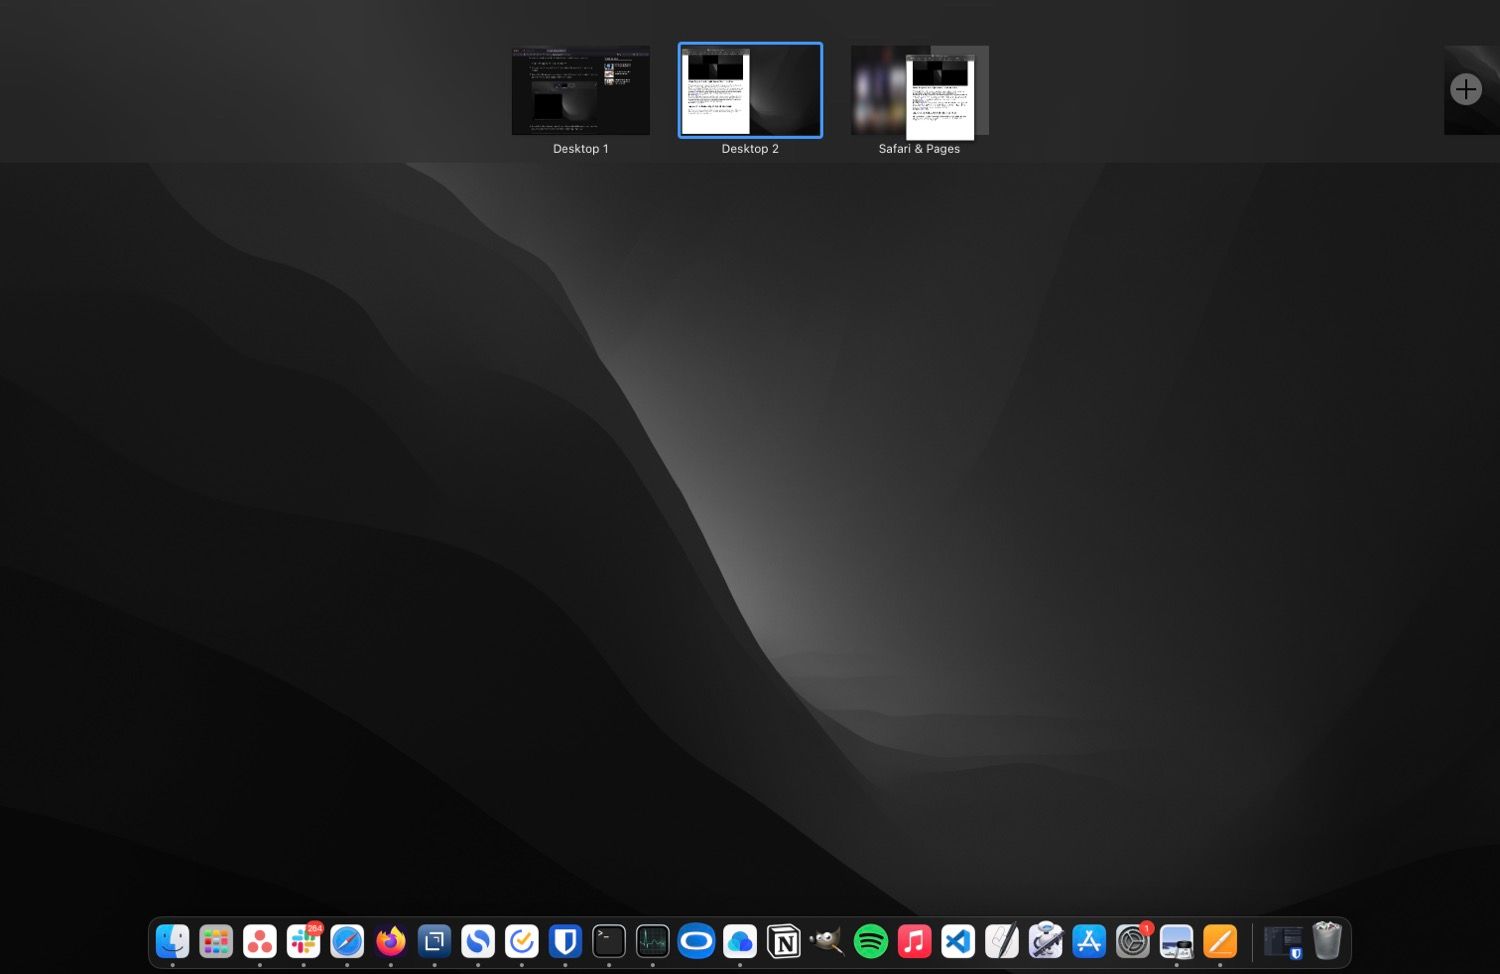1500x974 pixels.
Task: Launch the Terminal app
Action: point(608,941)
